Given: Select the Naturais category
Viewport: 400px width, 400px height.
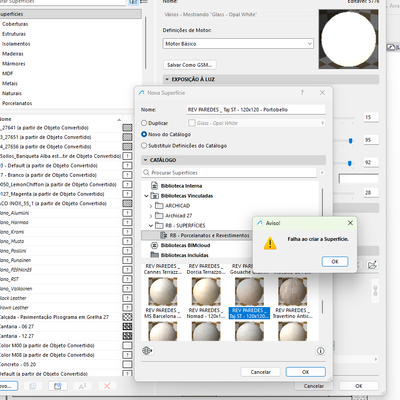Looking at the screenshot, I should (12, 93).
